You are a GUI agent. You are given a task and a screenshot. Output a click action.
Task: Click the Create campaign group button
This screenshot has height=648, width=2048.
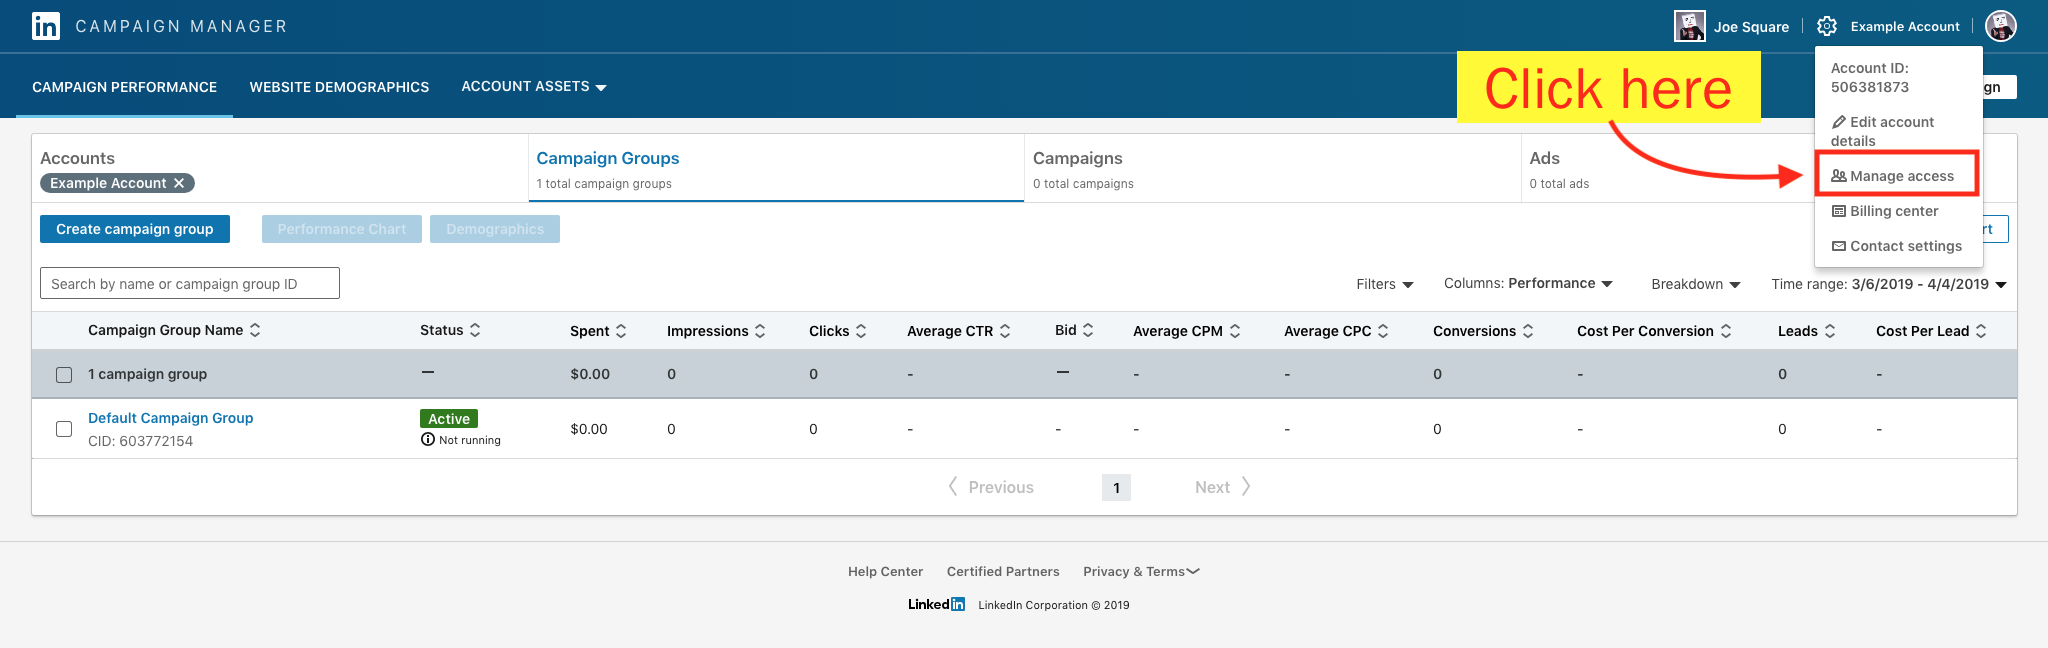pyautogui.click(x=135, y=229)
